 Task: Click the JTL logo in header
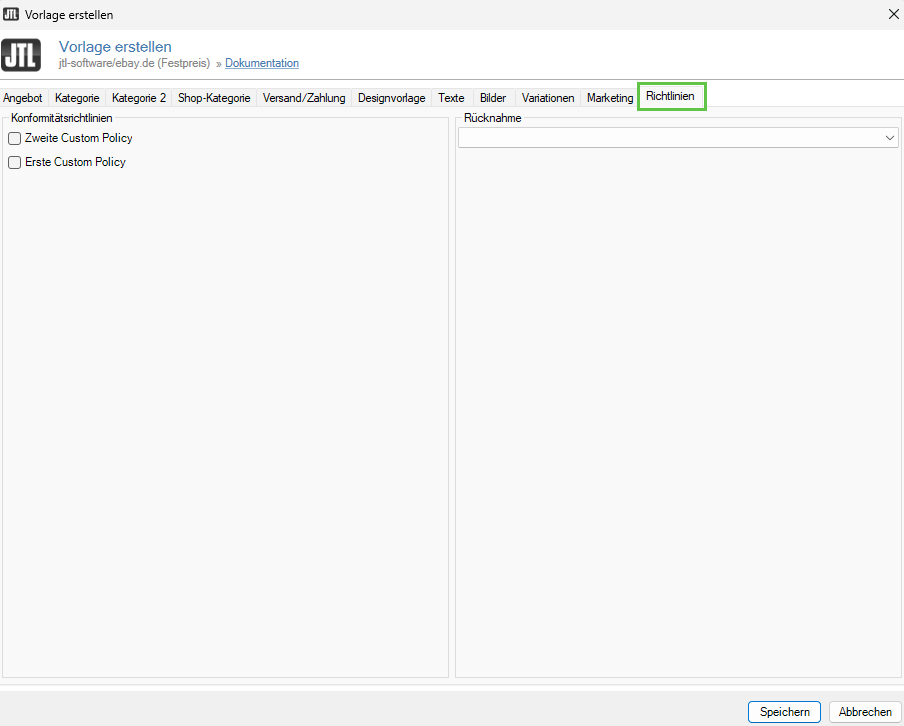pos(21,55)
